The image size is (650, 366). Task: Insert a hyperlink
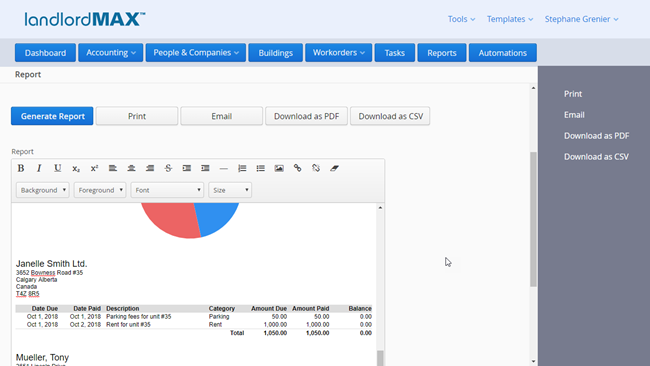(297, 168)
